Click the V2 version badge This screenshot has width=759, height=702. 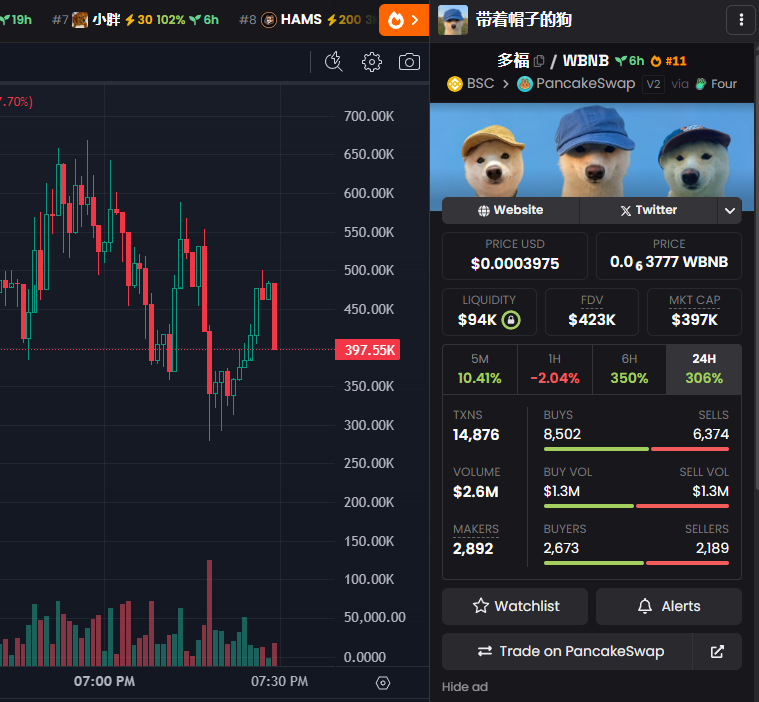click(653, 84)
